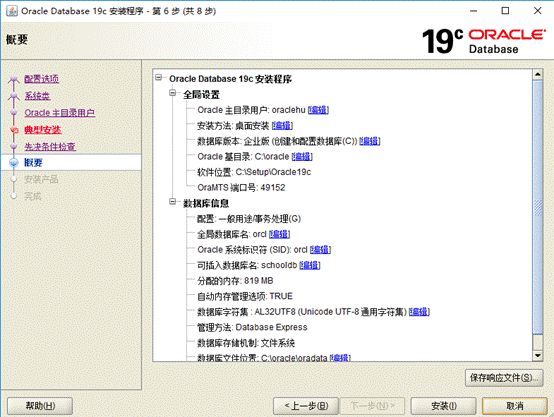
Task: Click the 保存响应文件(S) button
Action: coord(504,378)
